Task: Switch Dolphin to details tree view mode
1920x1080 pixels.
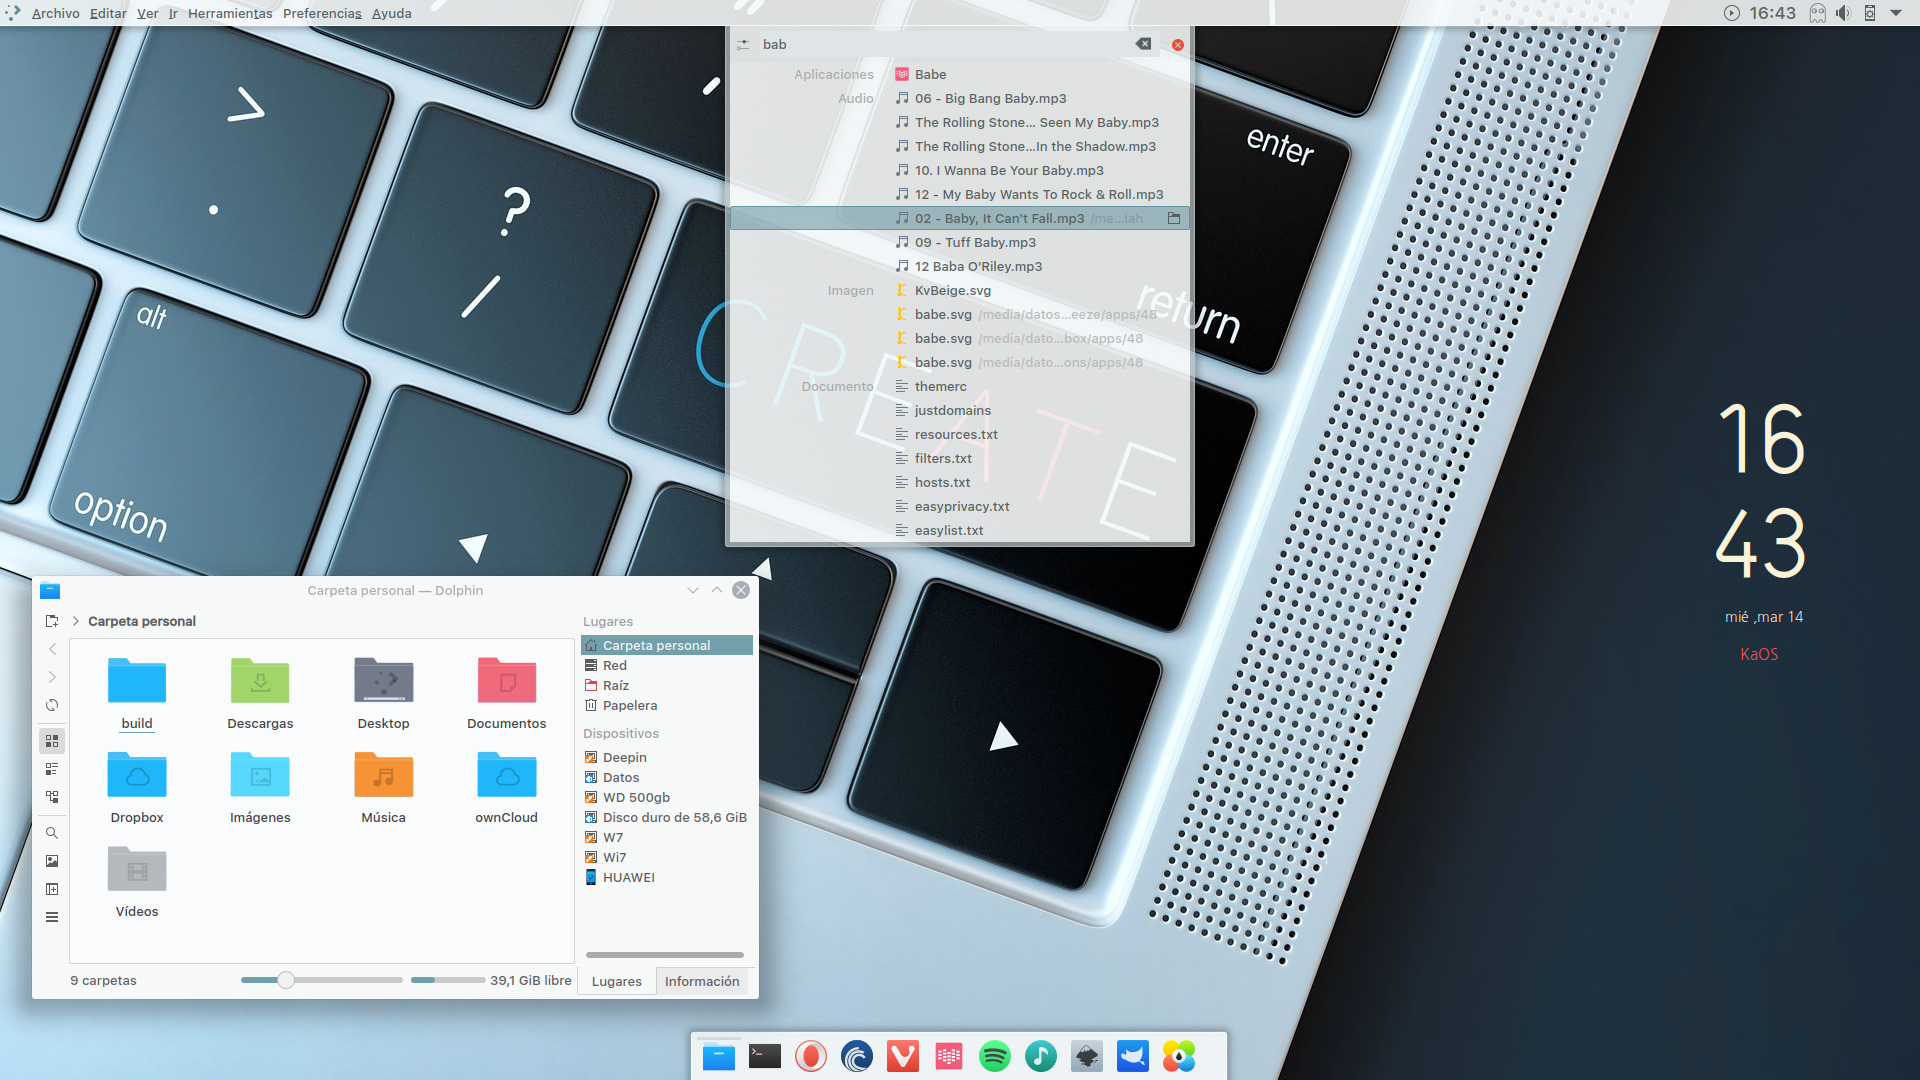Action: point(52,797)
